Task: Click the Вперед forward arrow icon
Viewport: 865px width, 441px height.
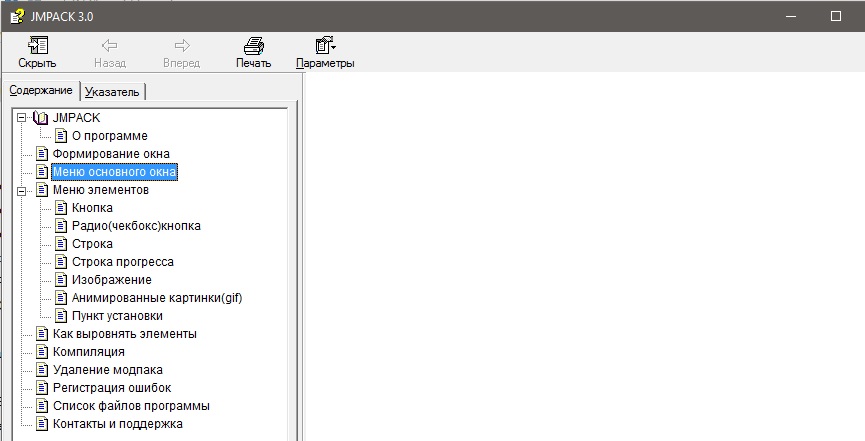Action: [x=181, y=45]
